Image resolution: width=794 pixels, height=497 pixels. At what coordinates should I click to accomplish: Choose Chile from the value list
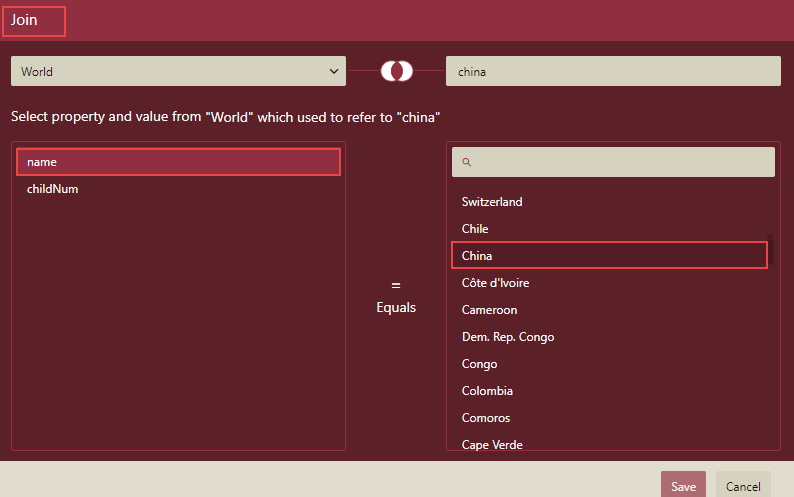tap(609, 228)
